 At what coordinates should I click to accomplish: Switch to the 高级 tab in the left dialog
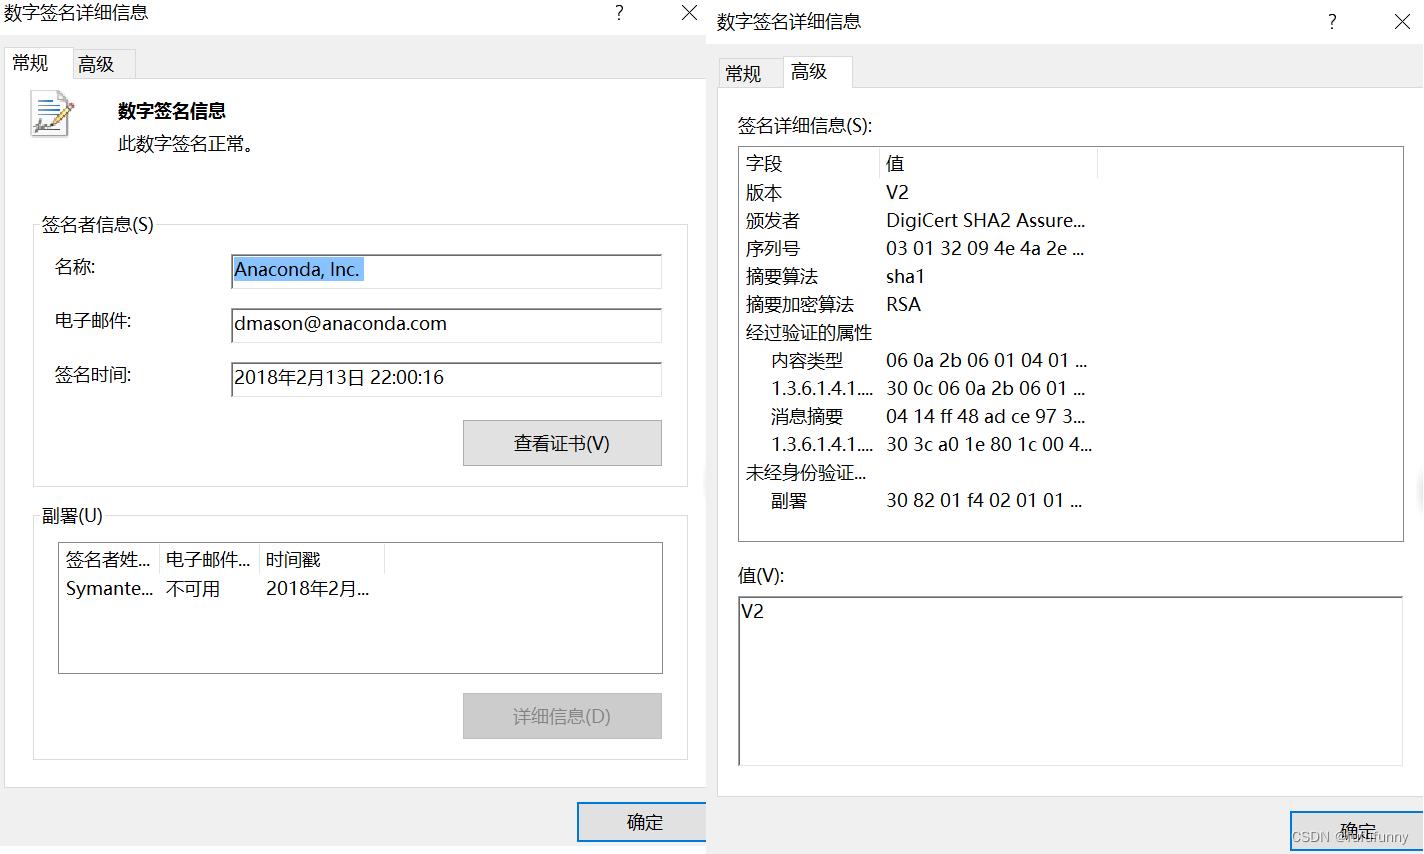click(x=103, y=64)
